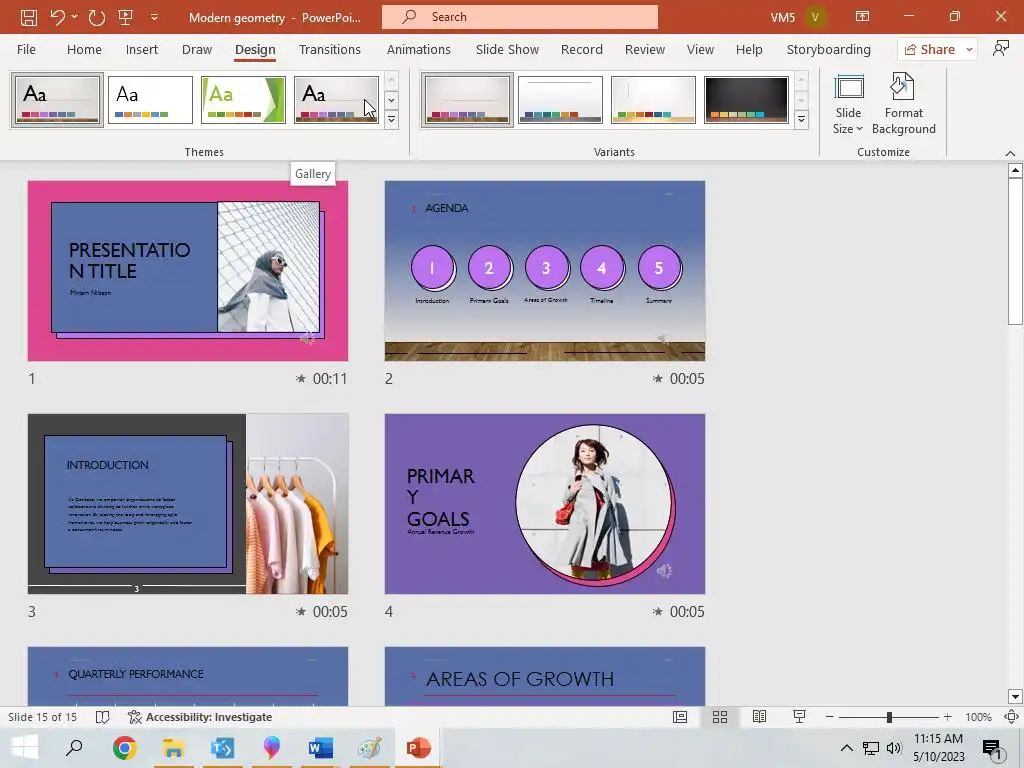Open the Review tab
This screenshot has width=1024, height=768.
(645, 50)
